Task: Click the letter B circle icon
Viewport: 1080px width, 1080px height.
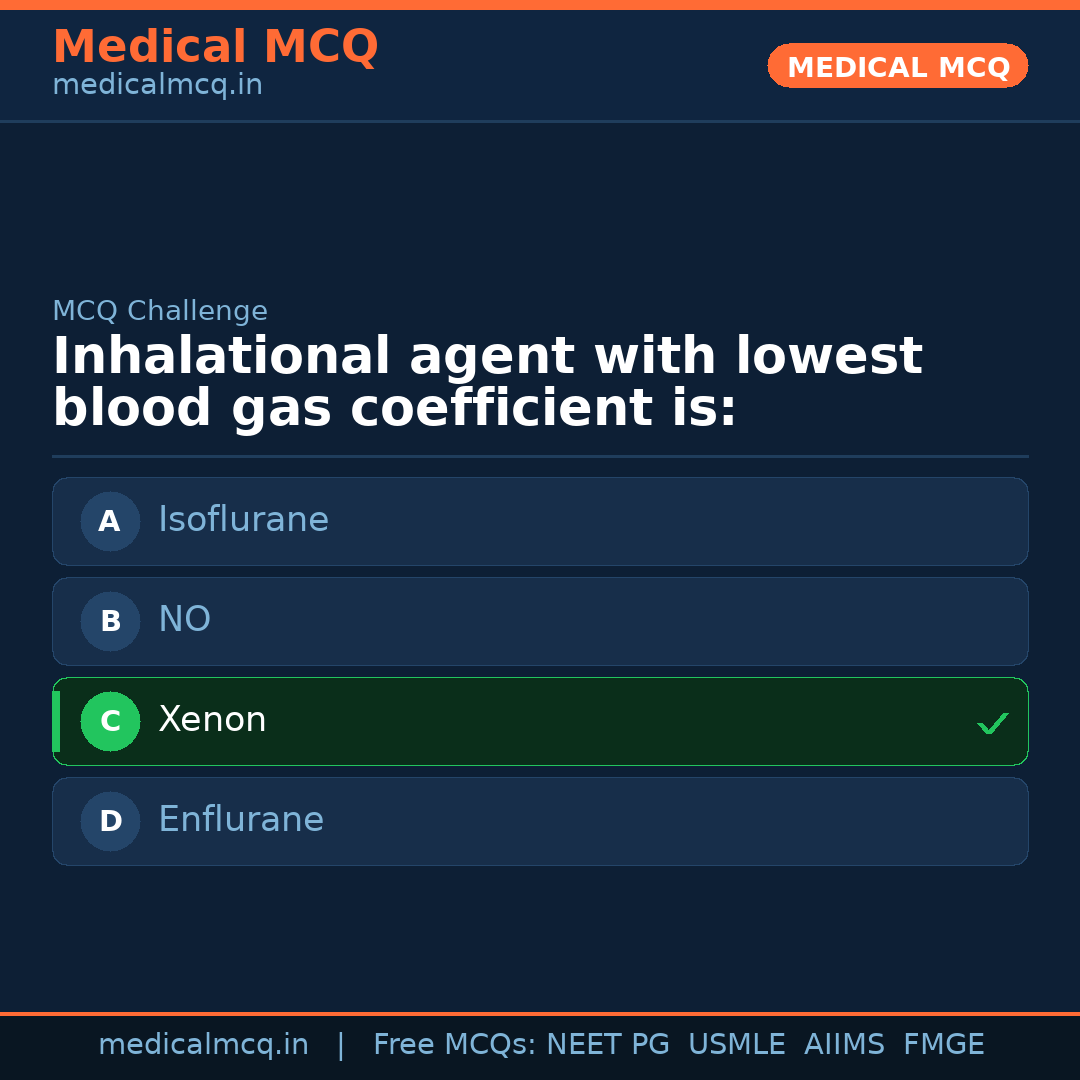Action: (110, 621)
